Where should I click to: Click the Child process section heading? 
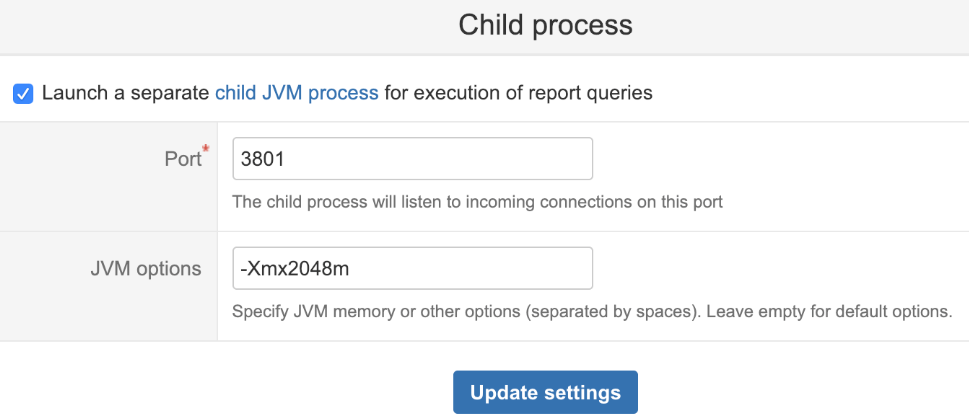point(545,25)
